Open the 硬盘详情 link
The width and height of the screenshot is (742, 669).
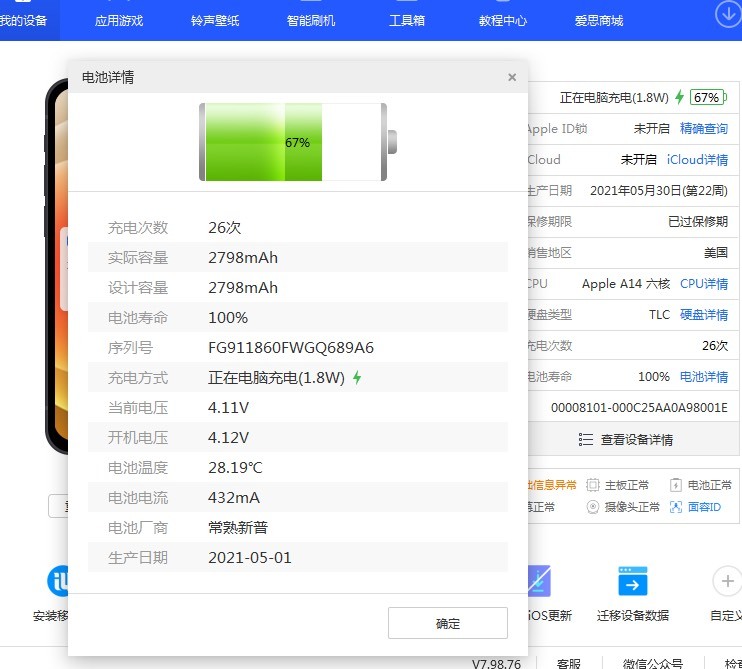[704, 315]
